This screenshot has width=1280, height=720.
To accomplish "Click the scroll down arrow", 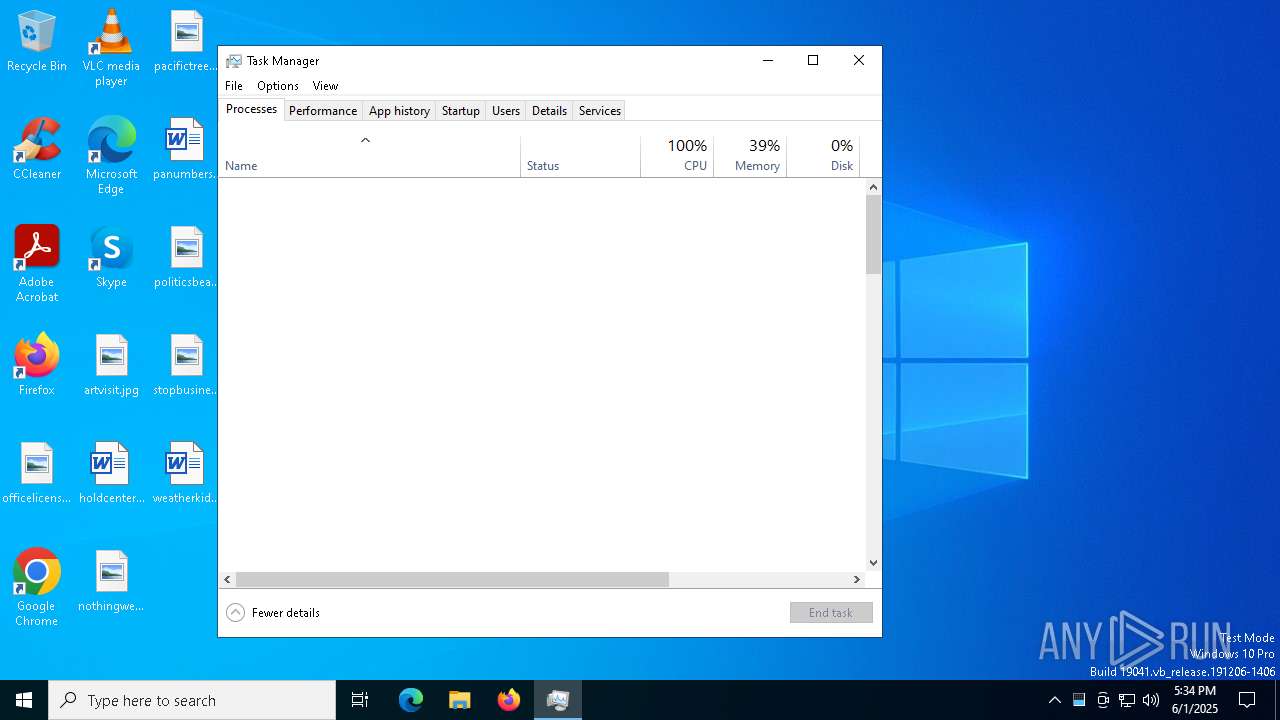I will [x=873, y=563].
